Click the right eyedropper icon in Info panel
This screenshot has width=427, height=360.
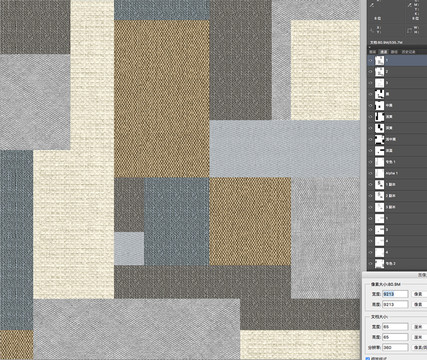(x=410, y=5)
